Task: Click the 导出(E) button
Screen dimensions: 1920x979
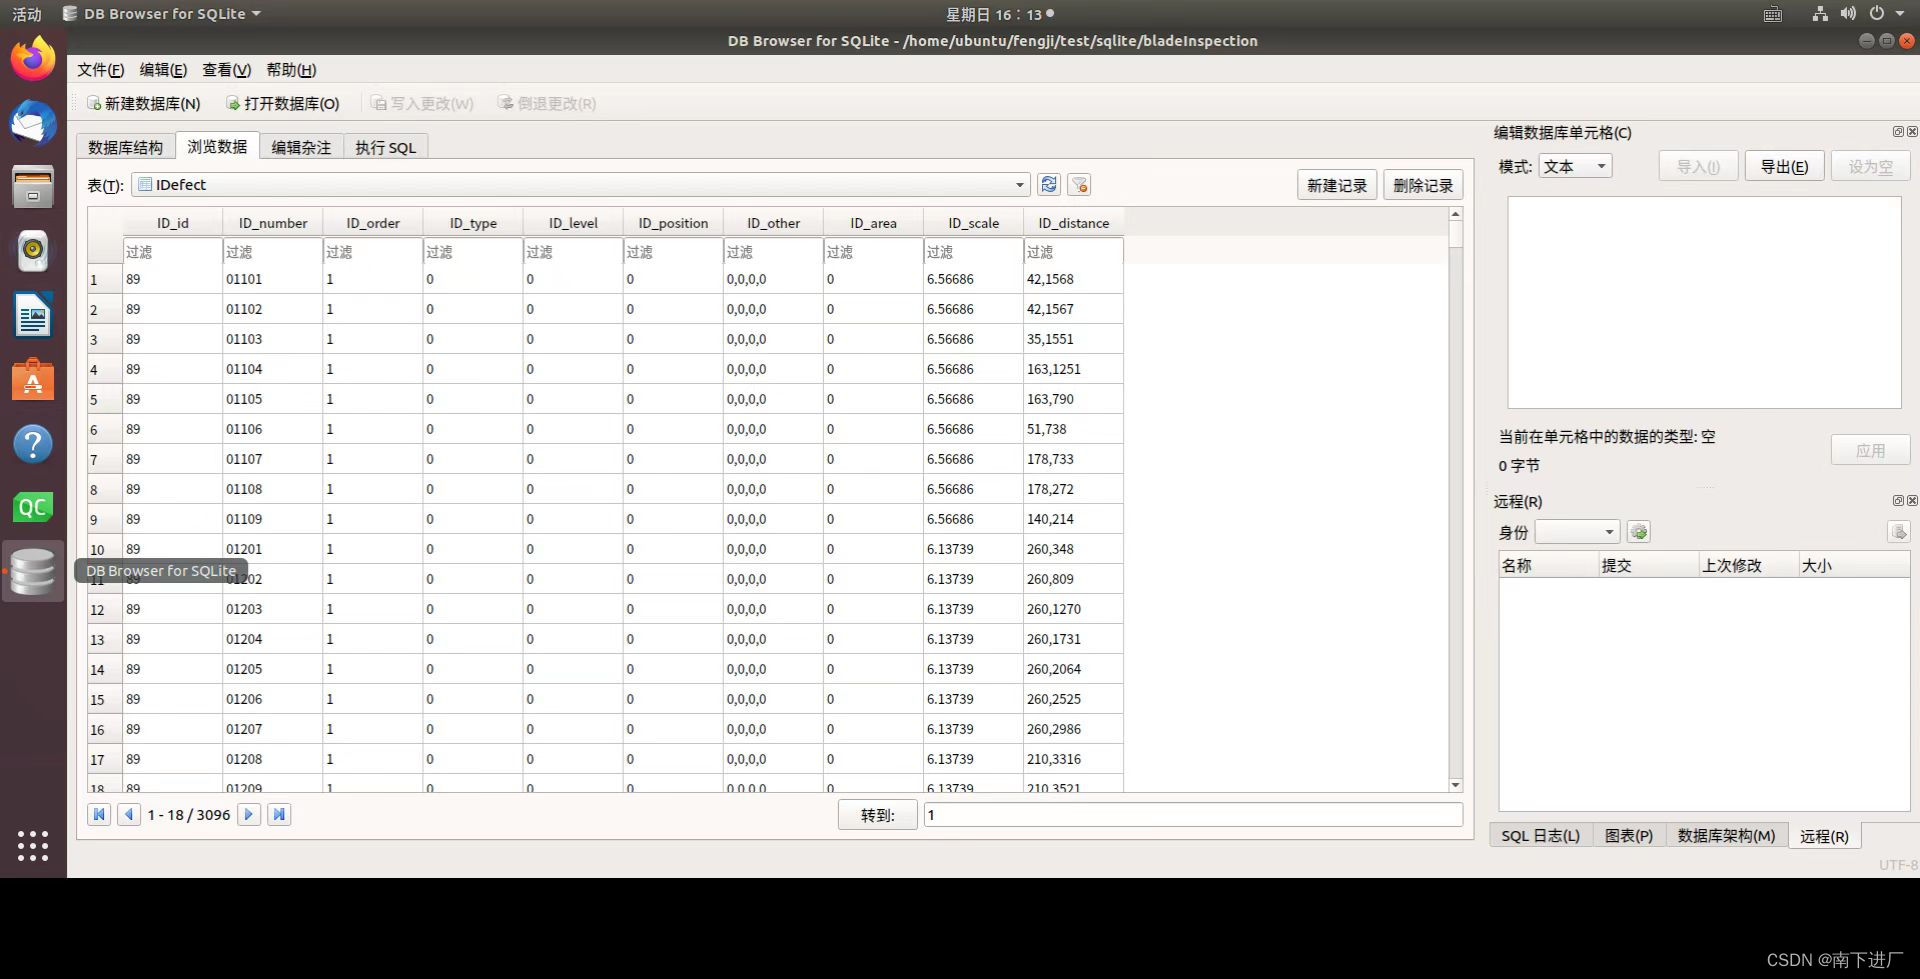Action: [x=1784, y=167]
